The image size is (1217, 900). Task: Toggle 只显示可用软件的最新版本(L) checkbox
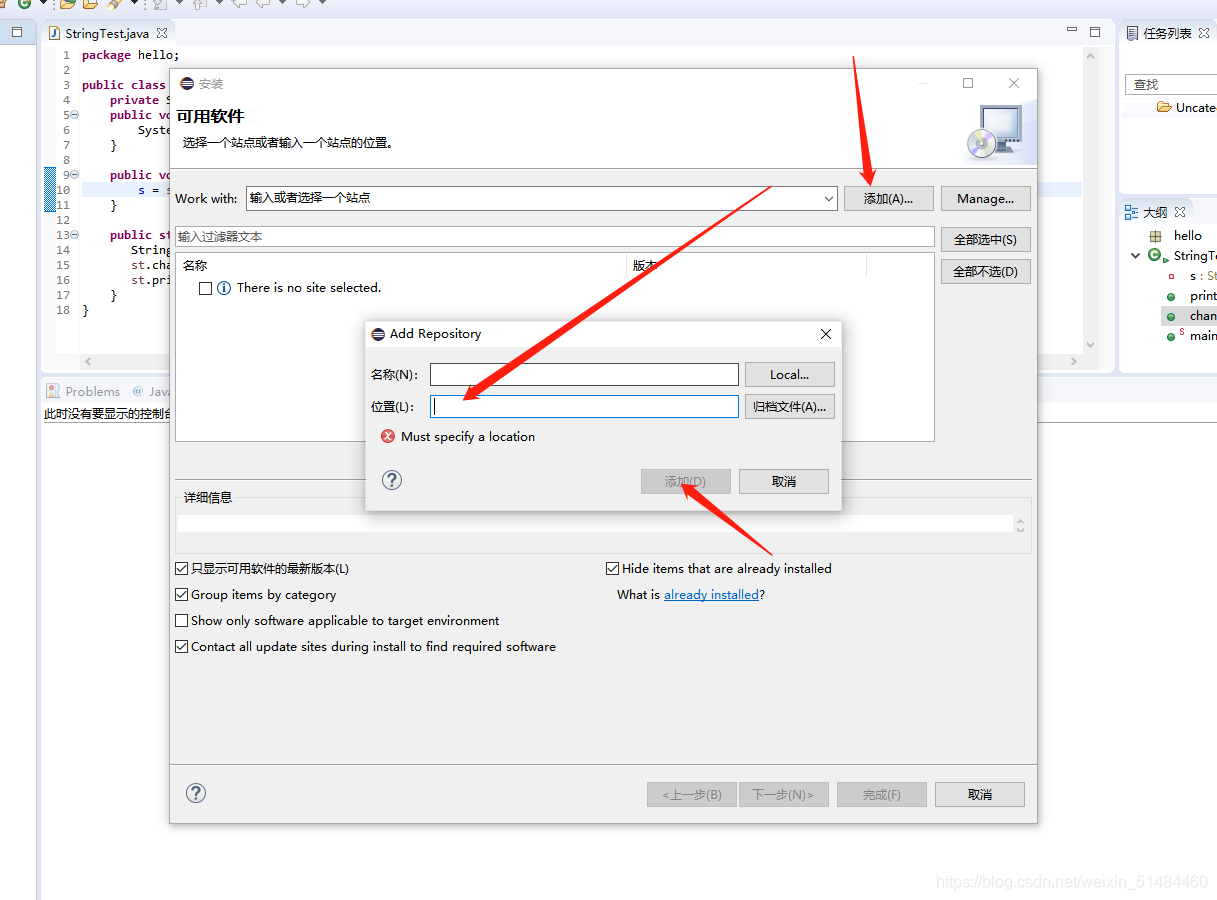[x=182, y=569]
